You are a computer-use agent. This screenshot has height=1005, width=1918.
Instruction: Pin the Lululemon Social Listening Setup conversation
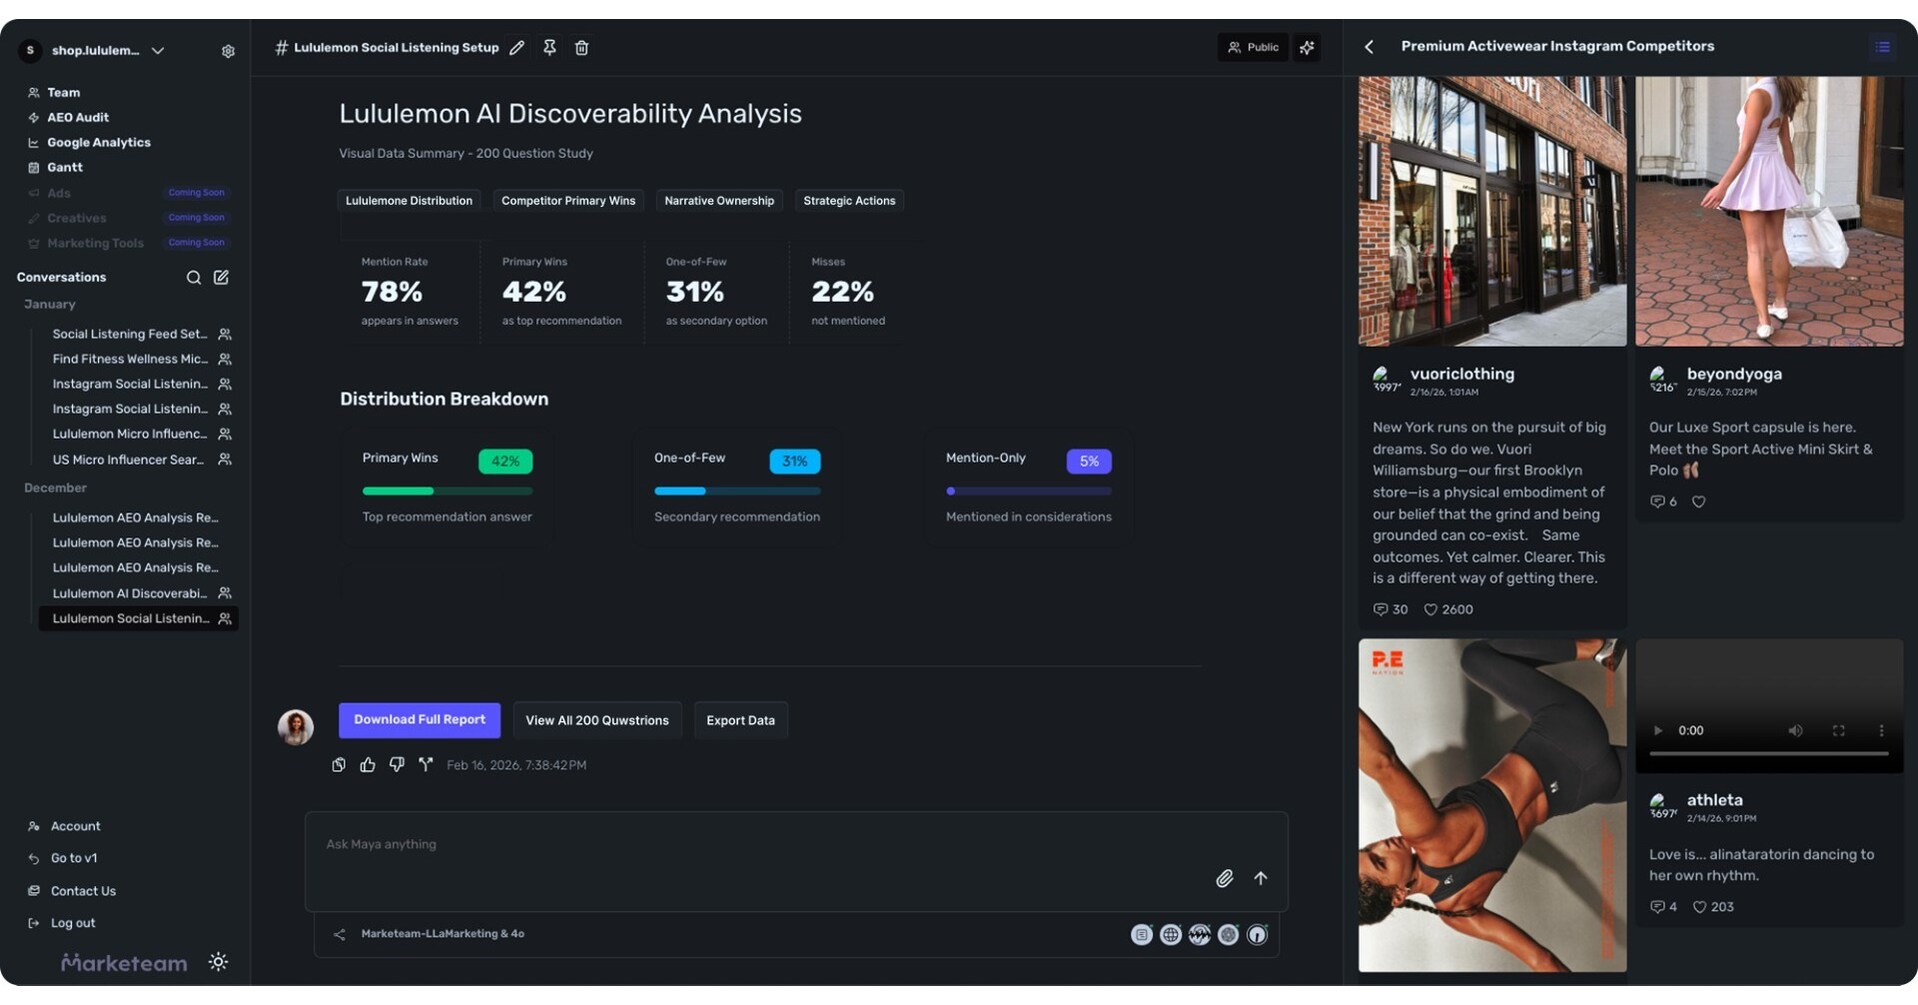[x=549, y=47]
